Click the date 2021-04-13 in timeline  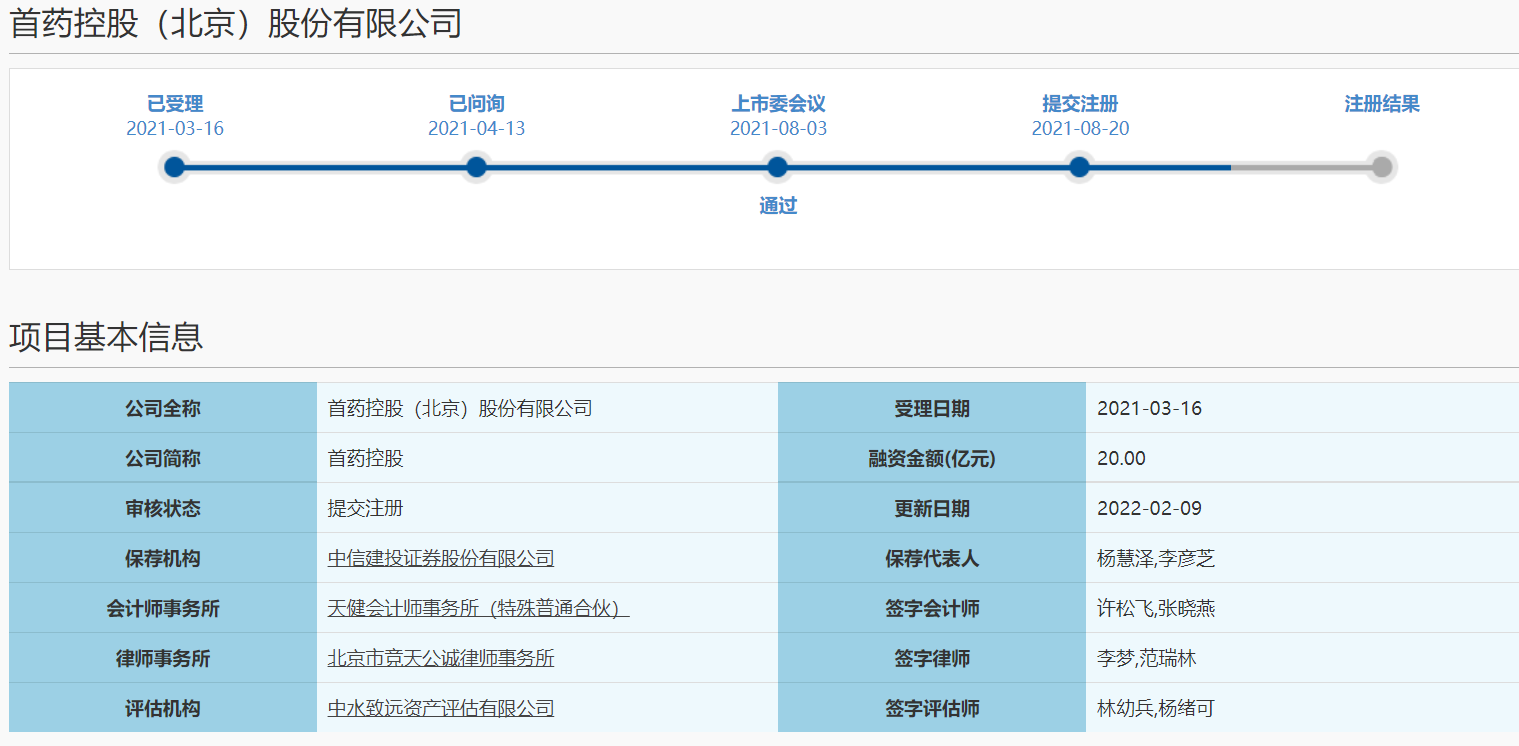coord(477,129)
